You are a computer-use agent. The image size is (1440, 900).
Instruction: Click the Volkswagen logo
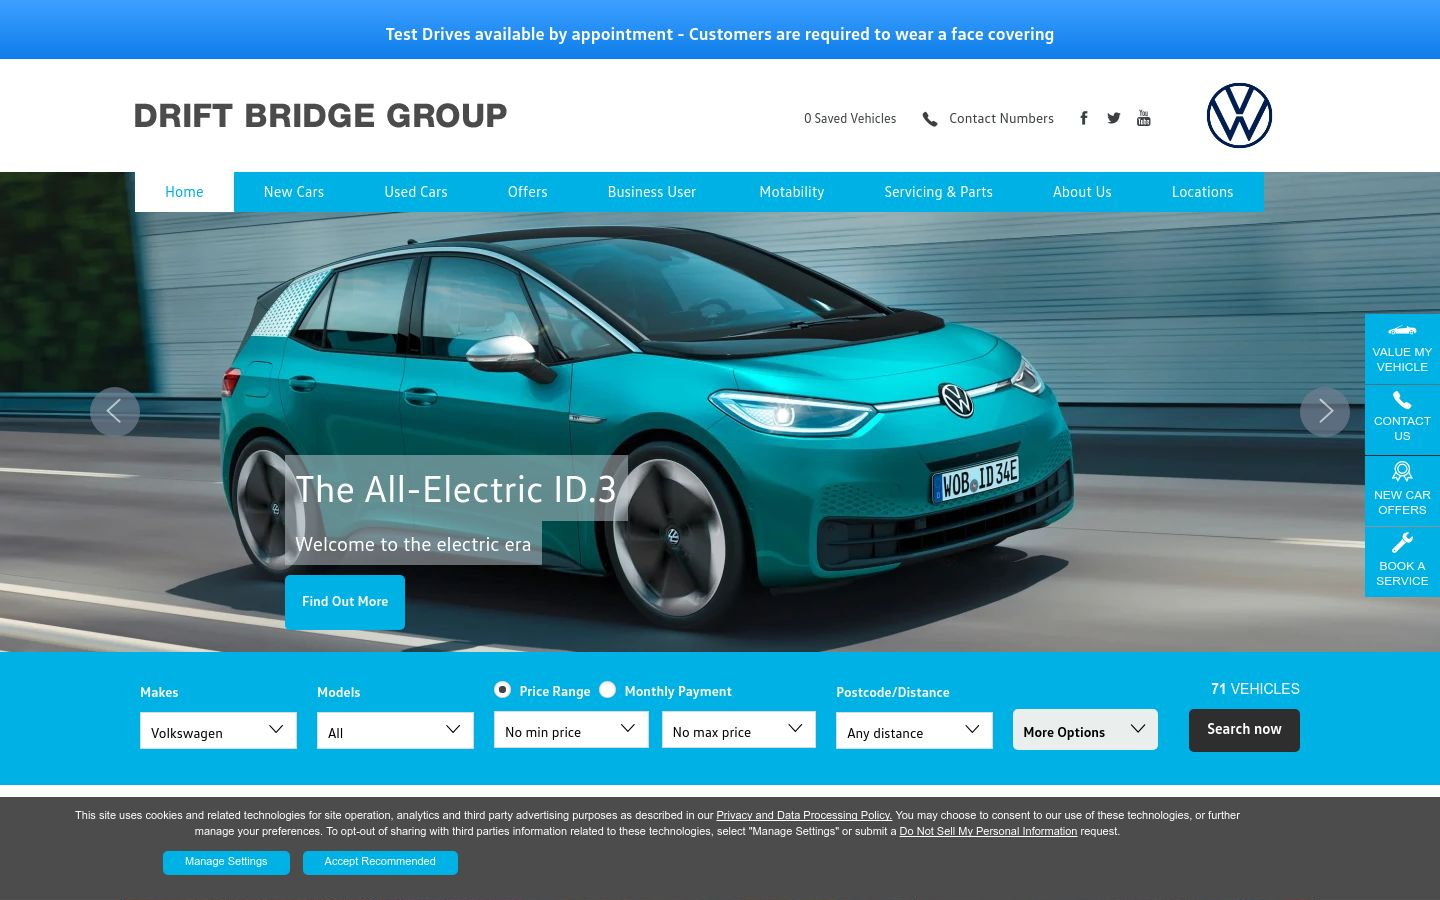click(x=1239, y=115)
